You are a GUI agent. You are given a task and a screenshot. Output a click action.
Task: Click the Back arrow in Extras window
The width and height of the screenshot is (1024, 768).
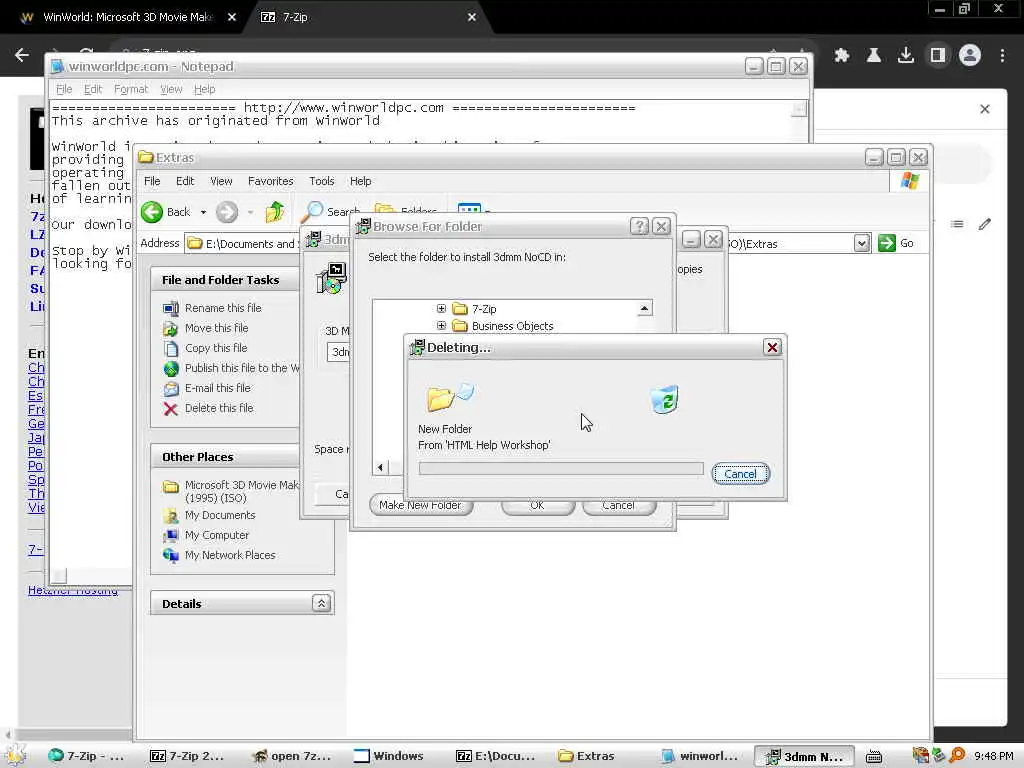[152, 212]
